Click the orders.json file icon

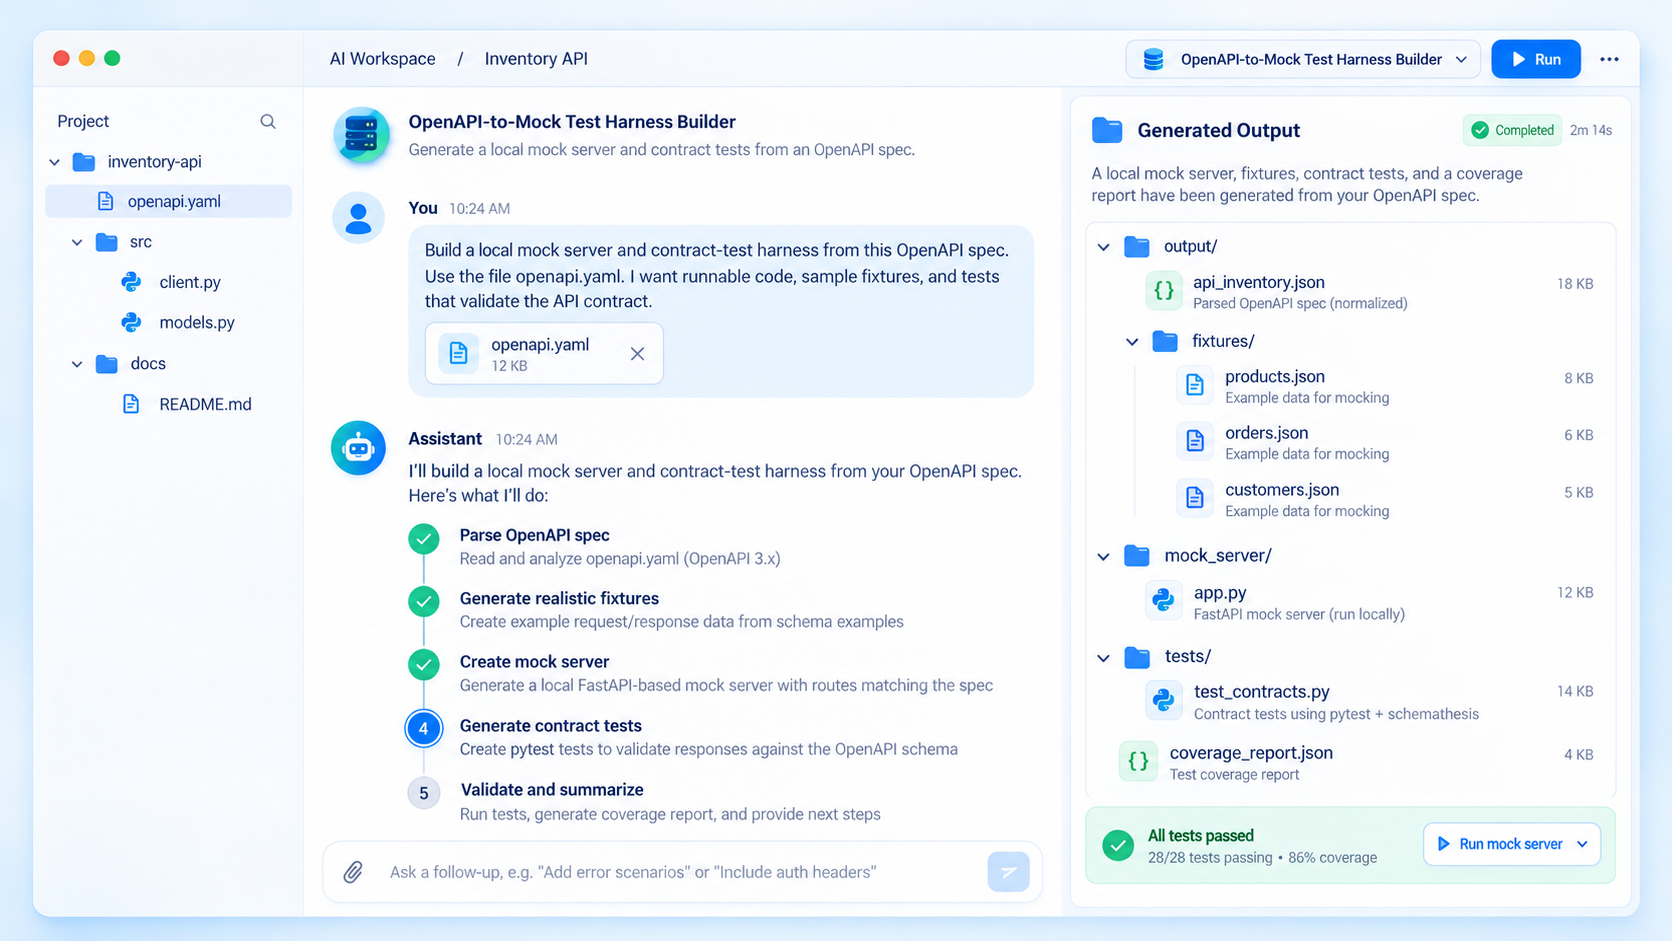point(1194,441)
